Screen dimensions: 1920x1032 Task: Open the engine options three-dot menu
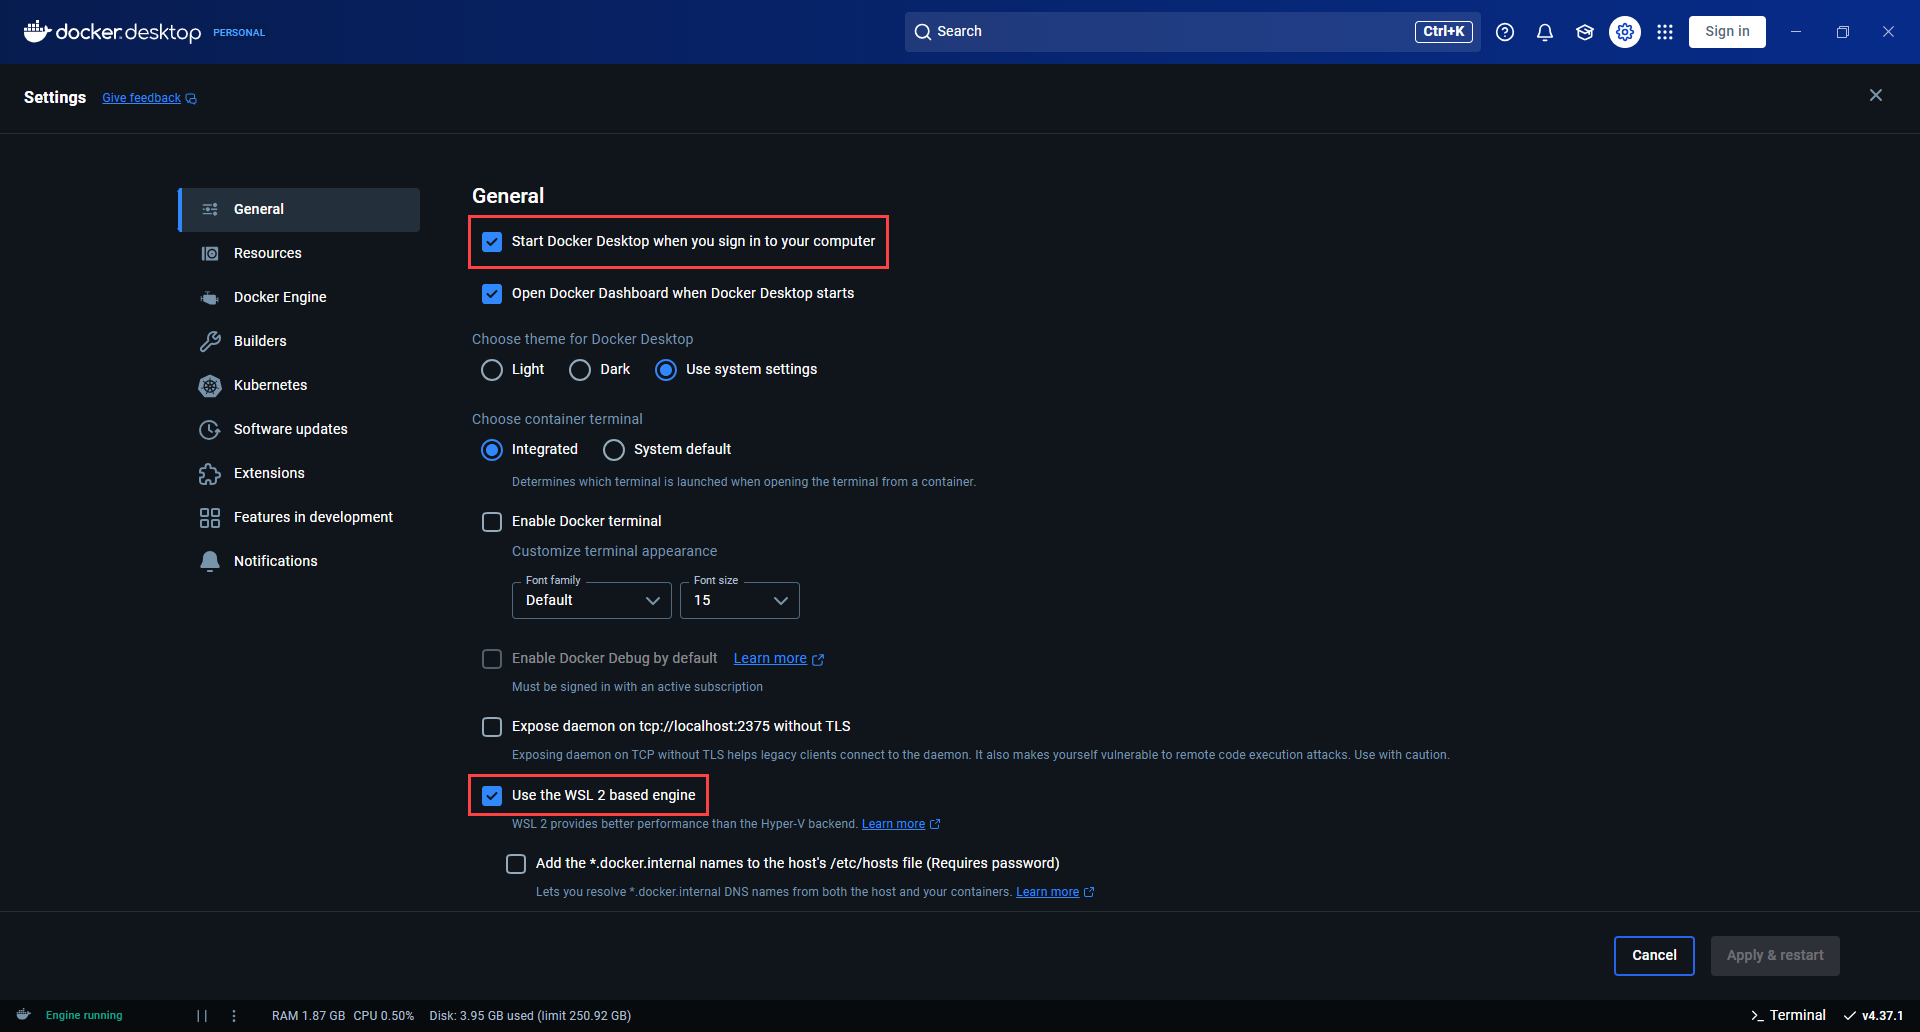point(234,1016)
